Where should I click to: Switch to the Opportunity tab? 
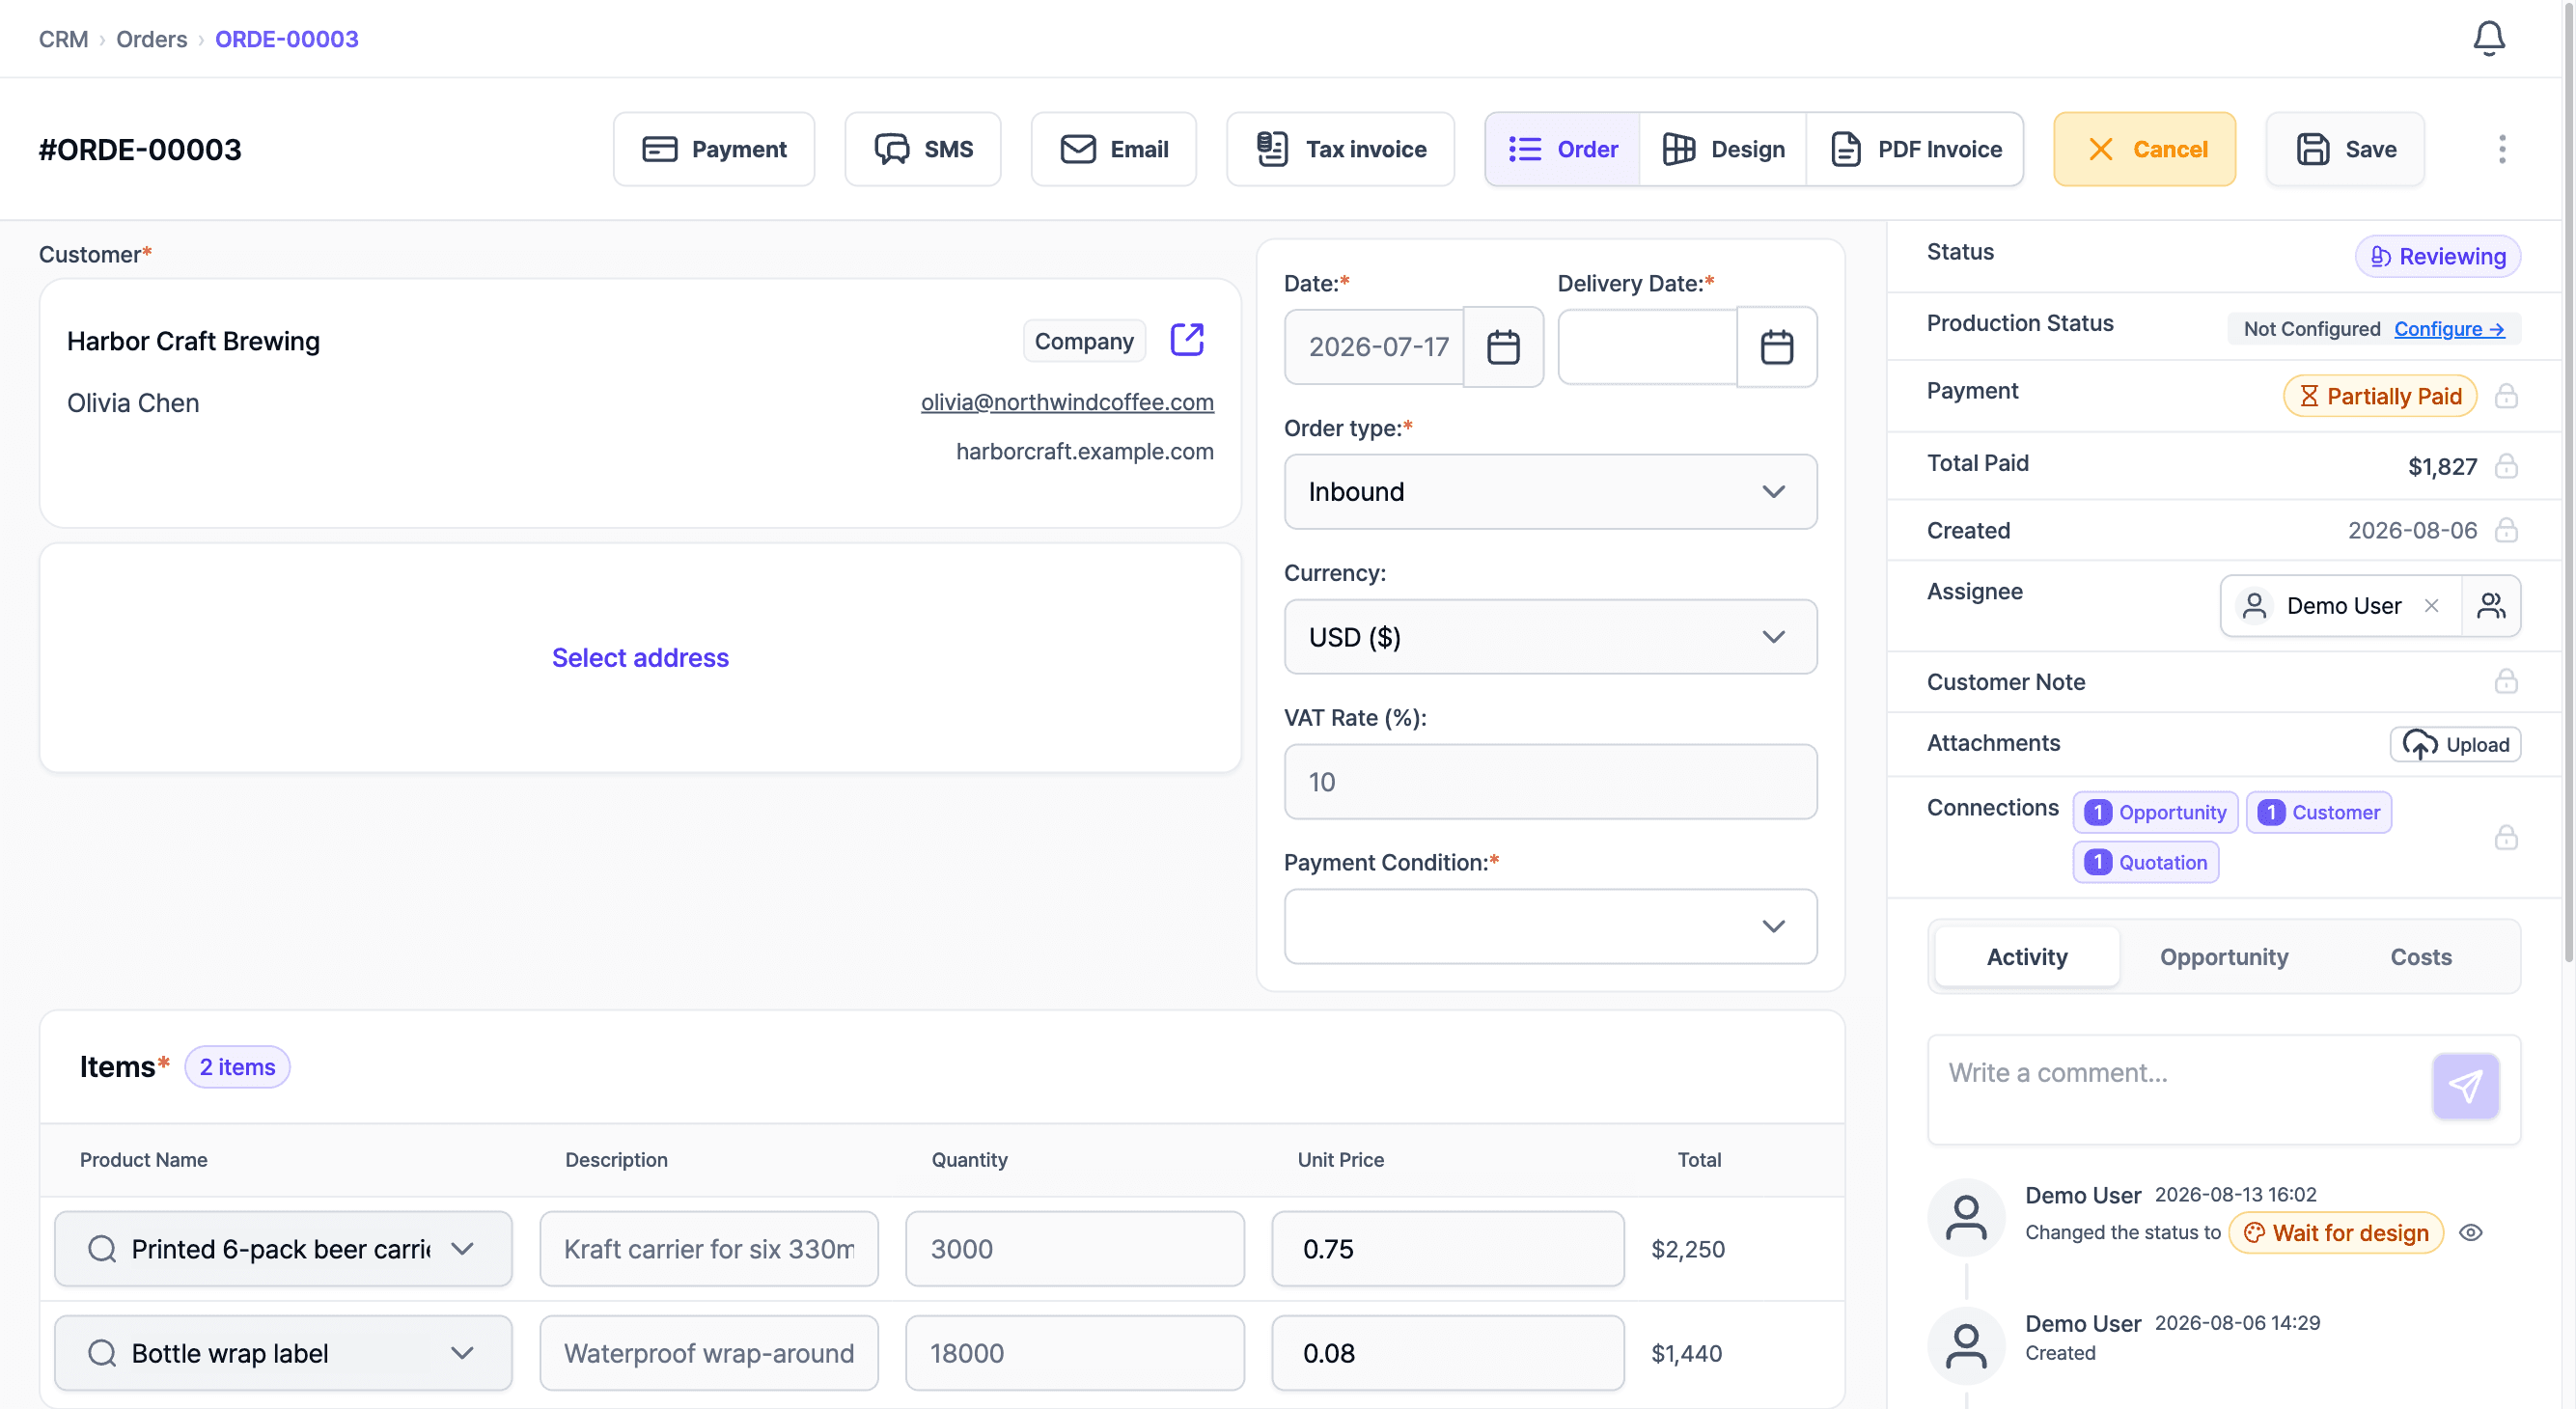[2224, 957]
